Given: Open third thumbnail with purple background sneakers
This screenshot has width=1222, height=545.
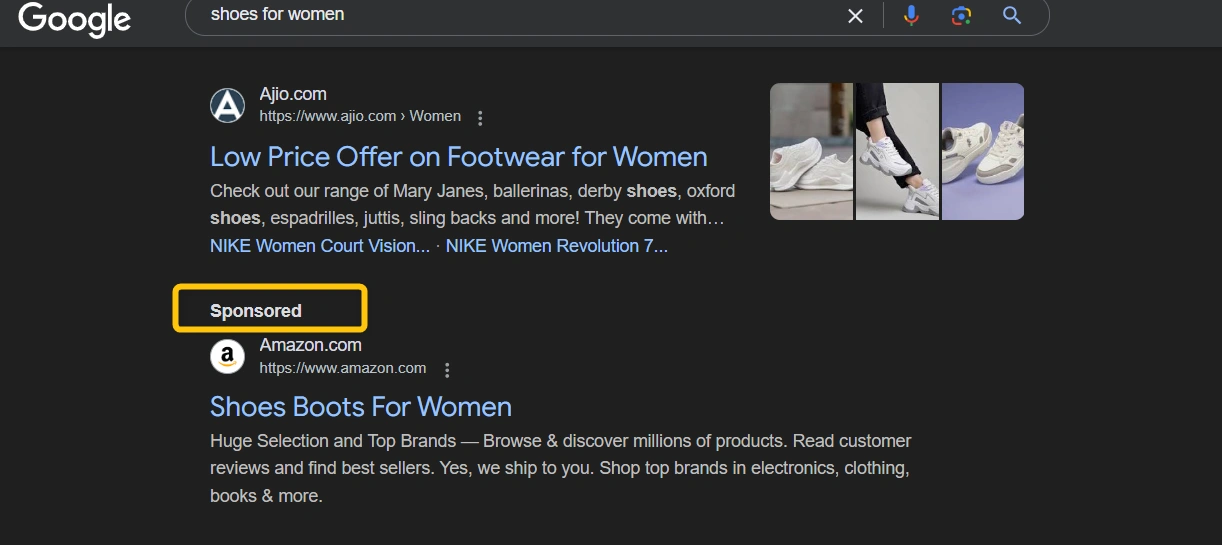Looking at the screenshot, I should click(983, 151).
